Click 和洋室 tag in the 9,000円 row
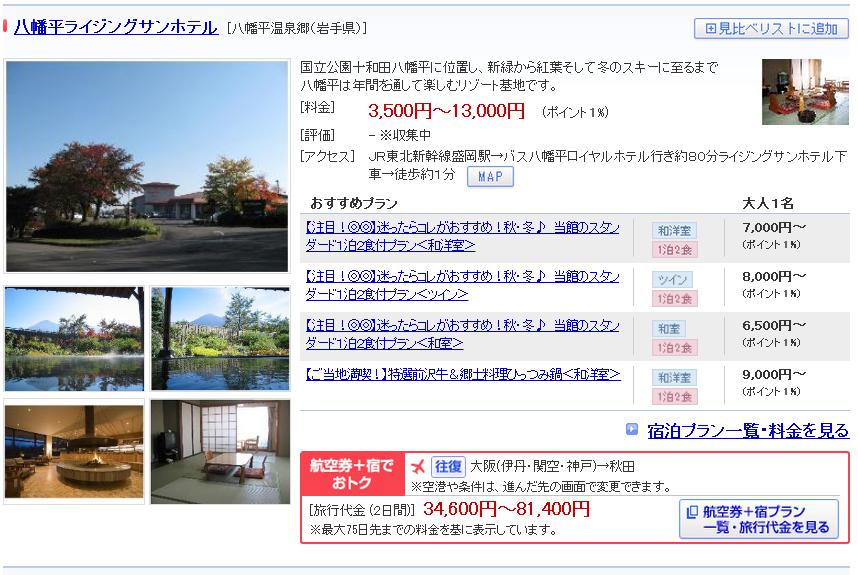 pos(674,378)
